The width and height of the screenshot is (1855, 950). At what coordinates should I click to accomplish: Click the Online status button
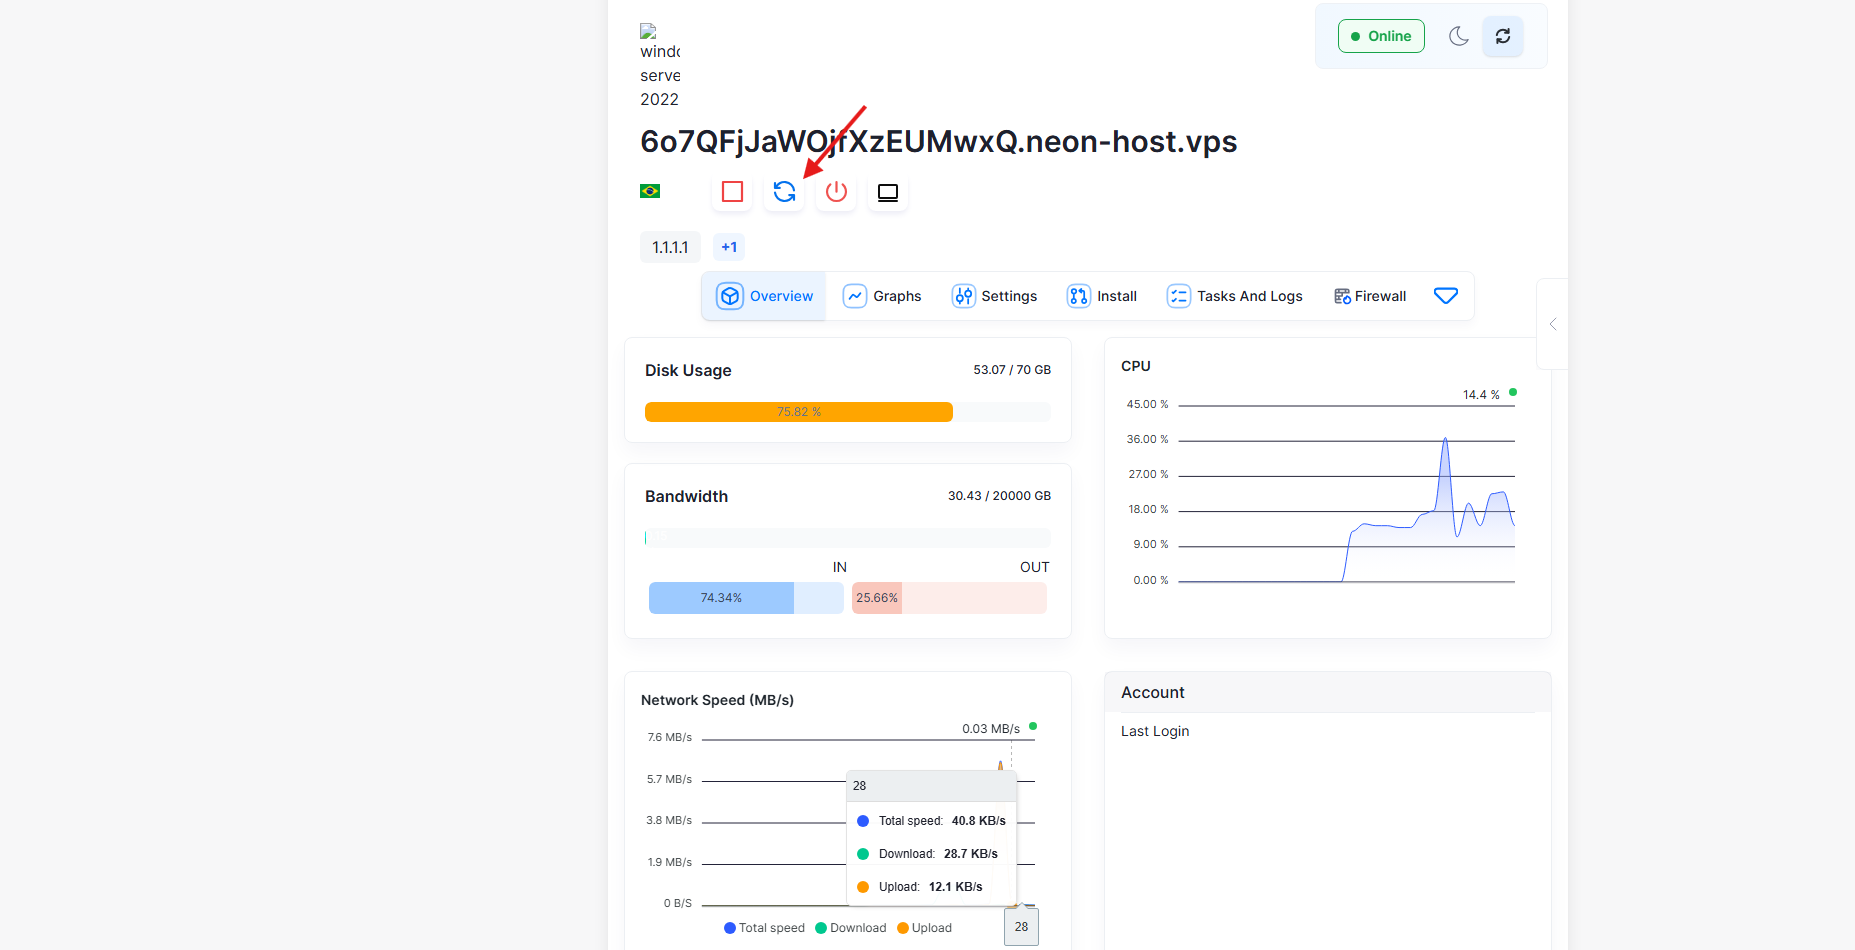tap(1381, 36)
